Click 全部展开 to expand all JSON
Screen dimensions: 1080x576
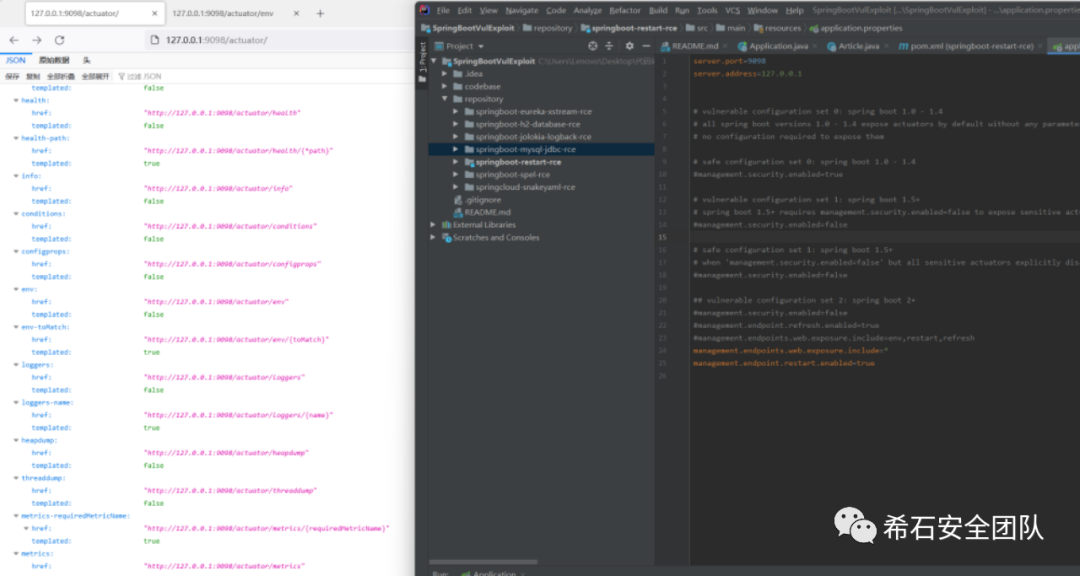click(x=95, y=76)
